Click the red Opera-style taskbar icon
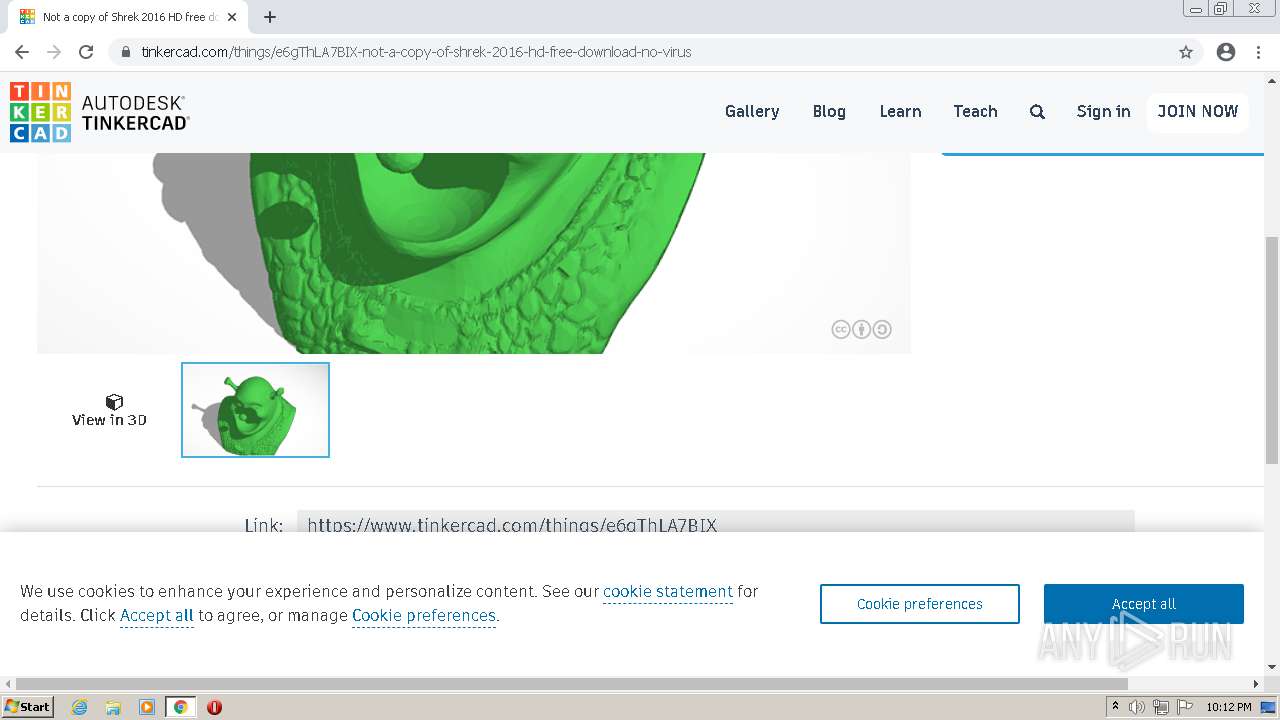Image resolution: width=1280 pixels, height=720 pixels. tap(214, 707)
